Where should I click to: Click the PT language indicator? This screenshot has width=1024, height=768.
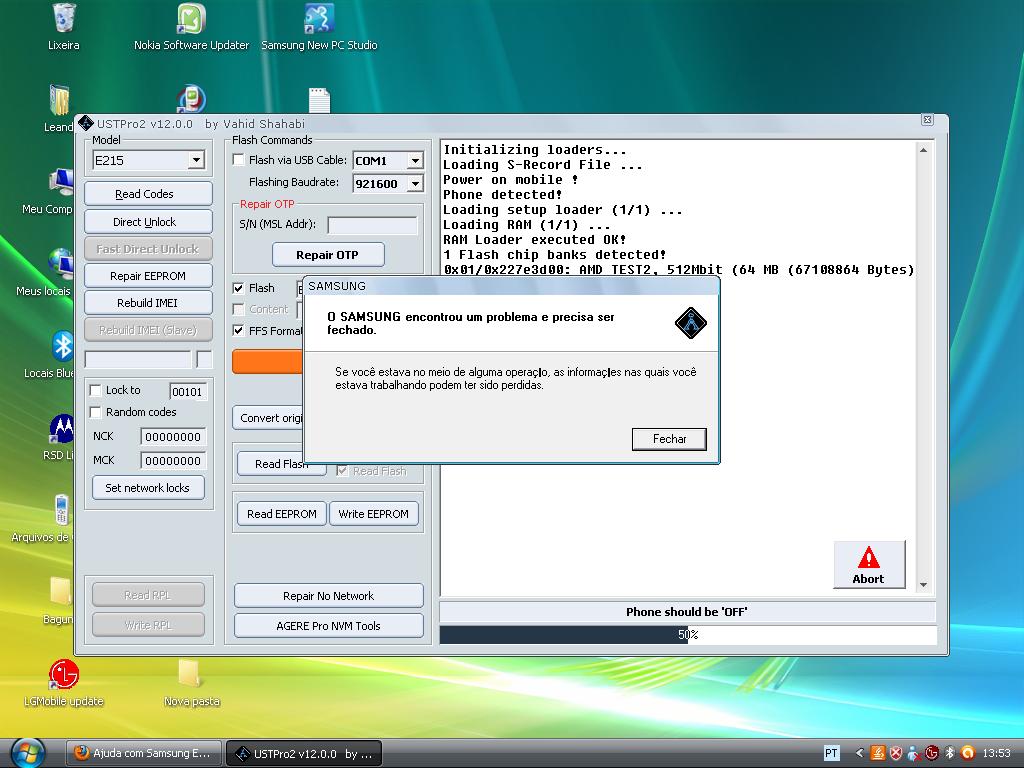pos(831,753)
